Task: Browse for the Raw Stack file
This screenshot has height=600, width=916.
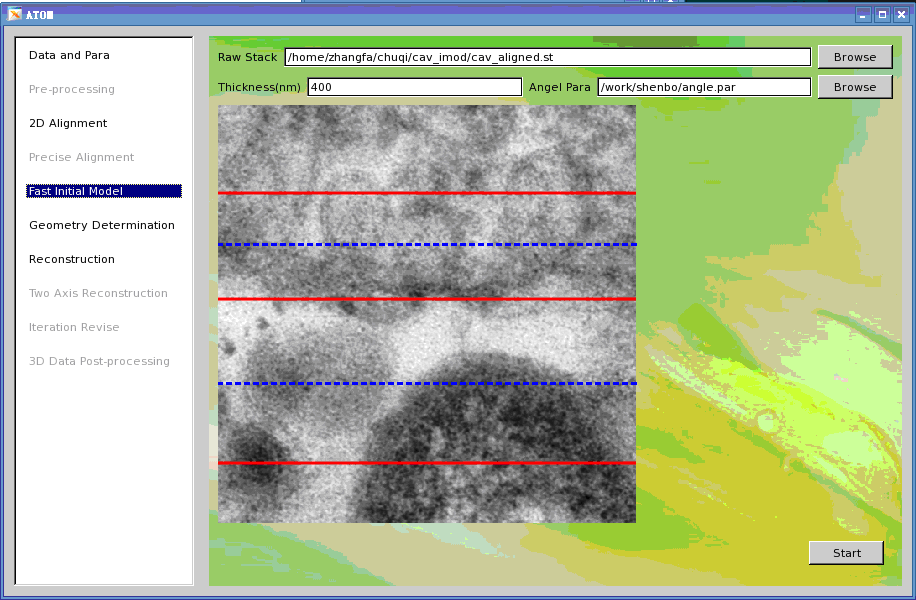Action: tap(855, 57)
